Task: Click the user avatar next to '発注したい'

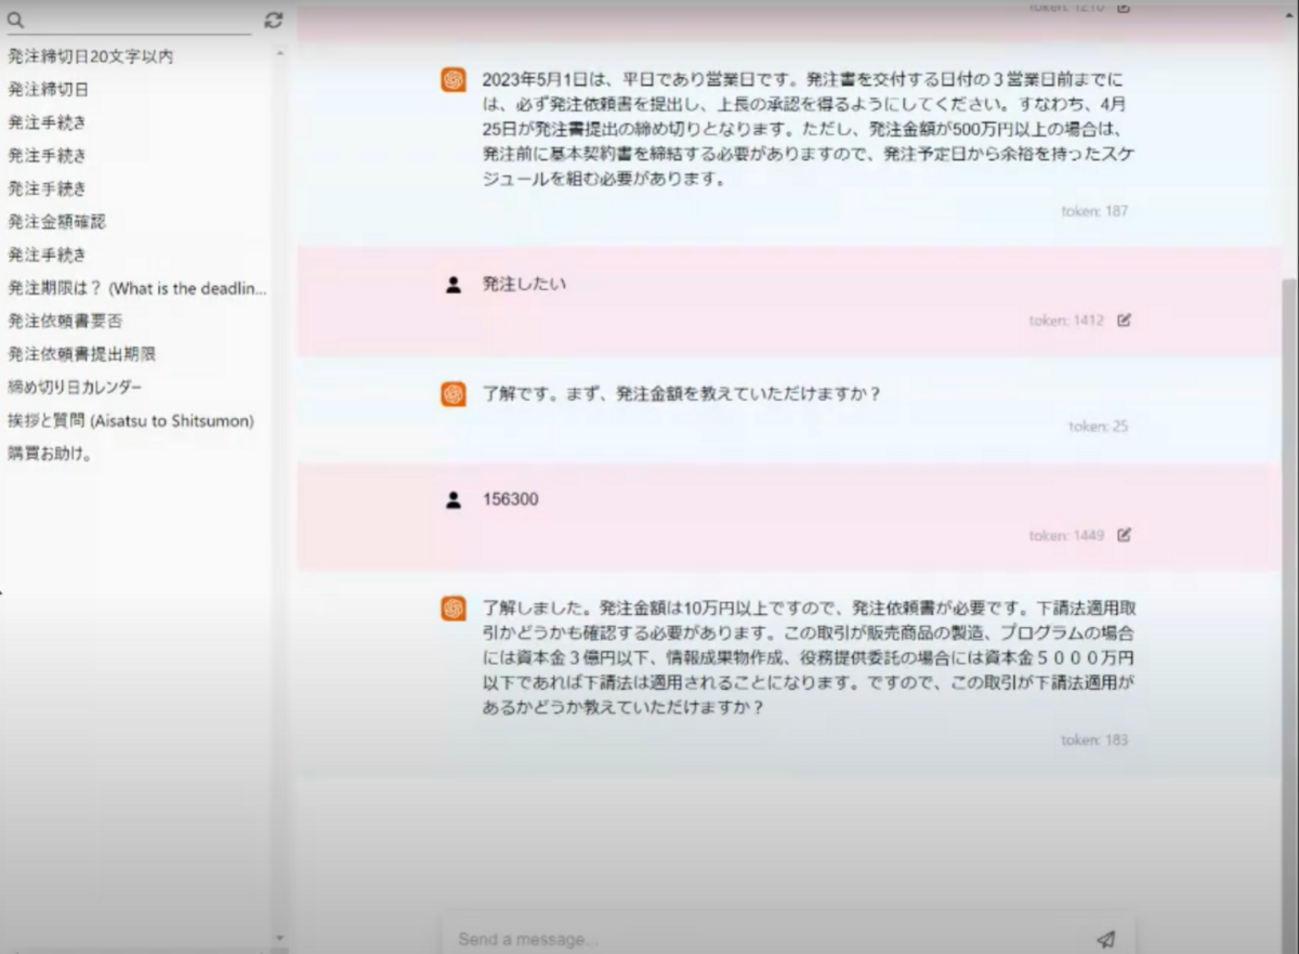Action: point(453,285)
